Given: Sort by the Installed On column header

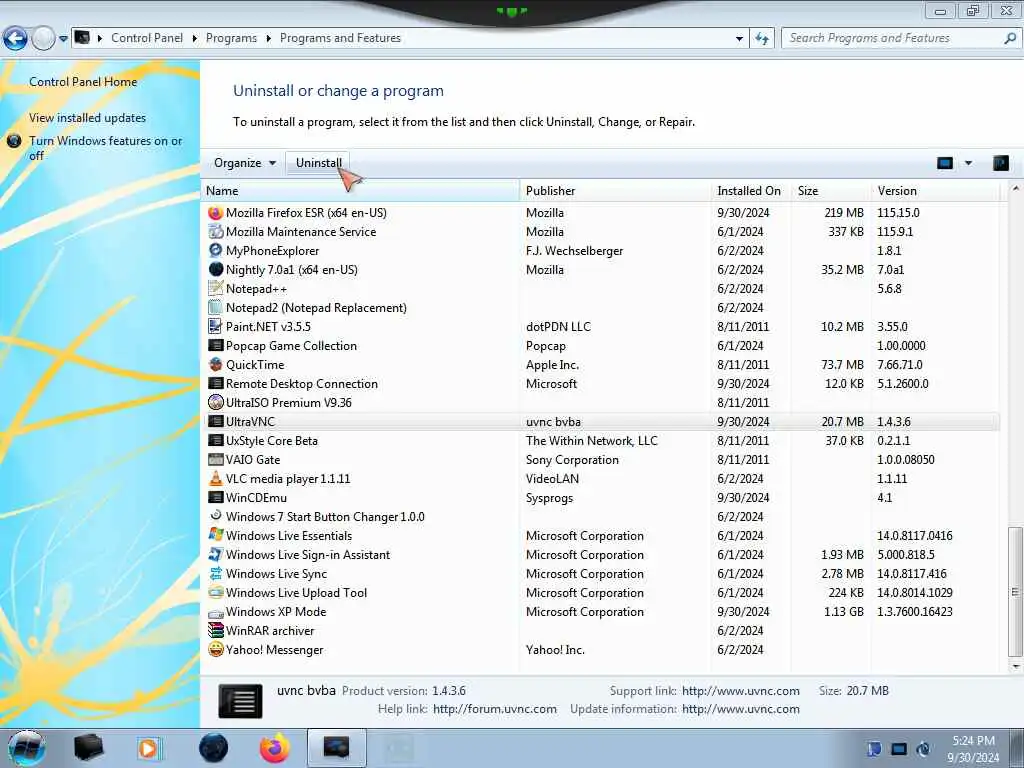Looking at the screenshot, I should coord(750,191).
